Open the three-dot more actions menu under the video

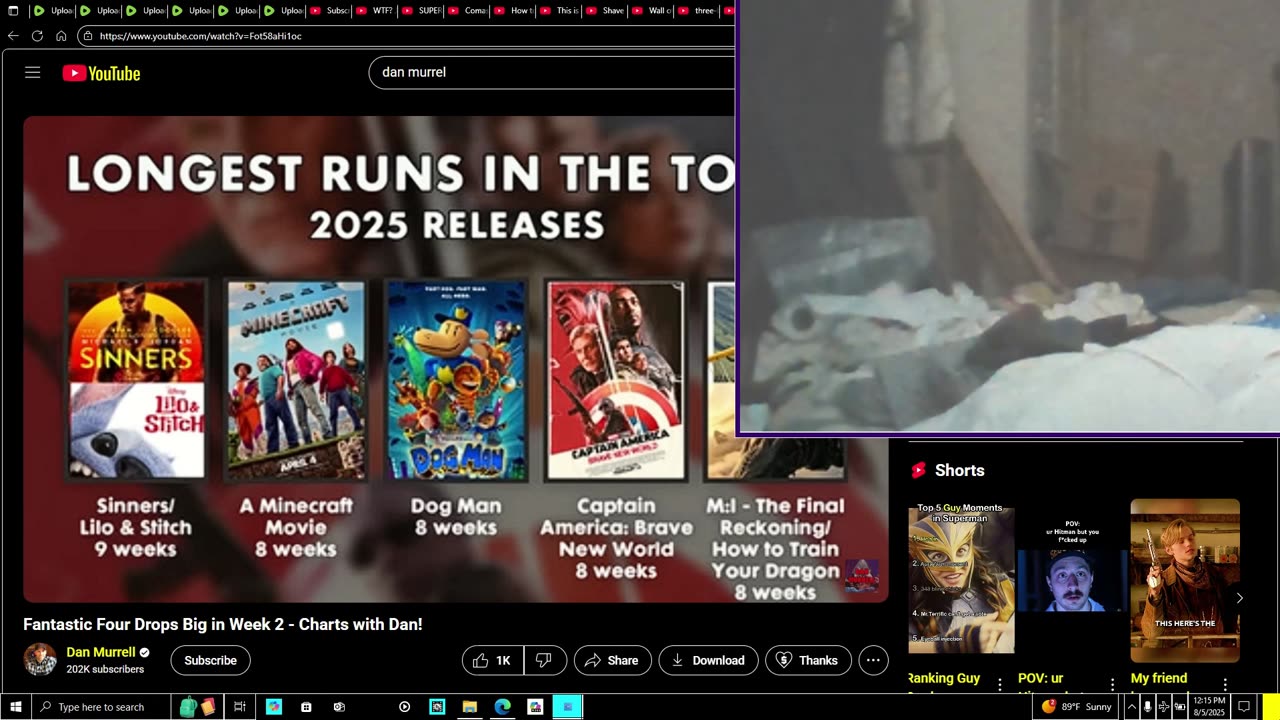[873, 660]
